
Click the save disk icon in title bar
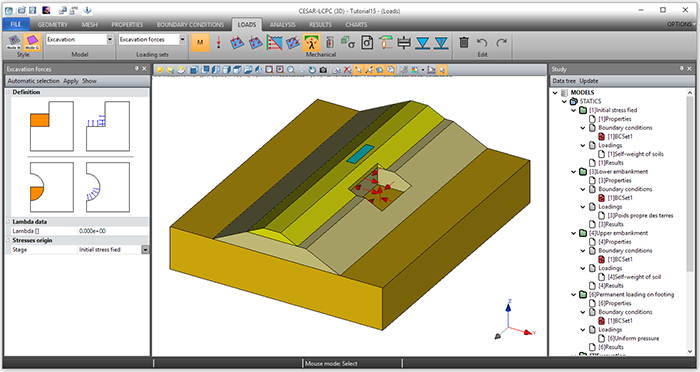tap(33, 10)
